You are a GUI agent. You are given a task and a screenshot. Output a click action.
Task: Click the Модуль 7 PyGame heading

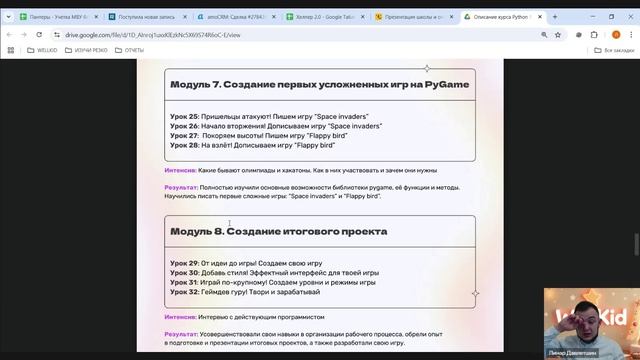320,84
